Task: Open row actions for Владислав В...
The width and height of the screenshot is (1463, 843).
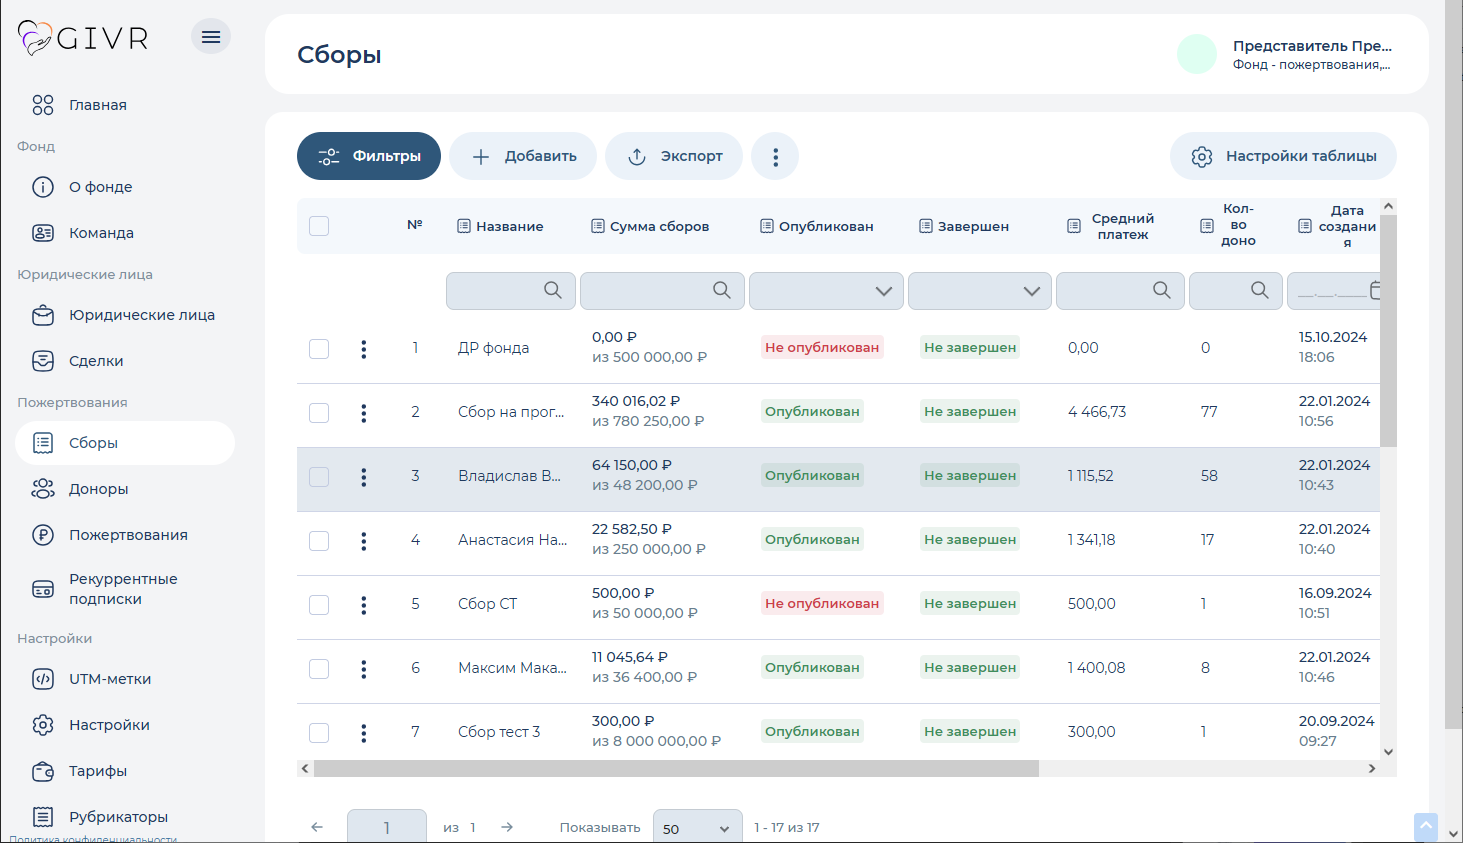Action: (x=364, y=477)
